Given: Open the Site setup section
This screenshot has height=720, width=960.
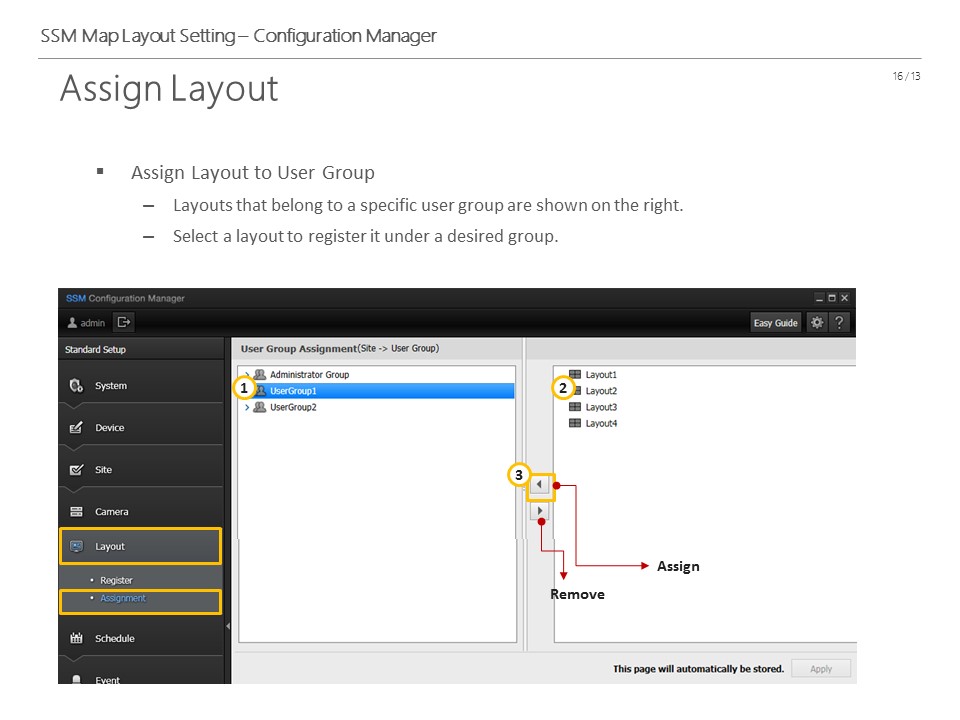Looking at the screenshot, I should (141, 470).
